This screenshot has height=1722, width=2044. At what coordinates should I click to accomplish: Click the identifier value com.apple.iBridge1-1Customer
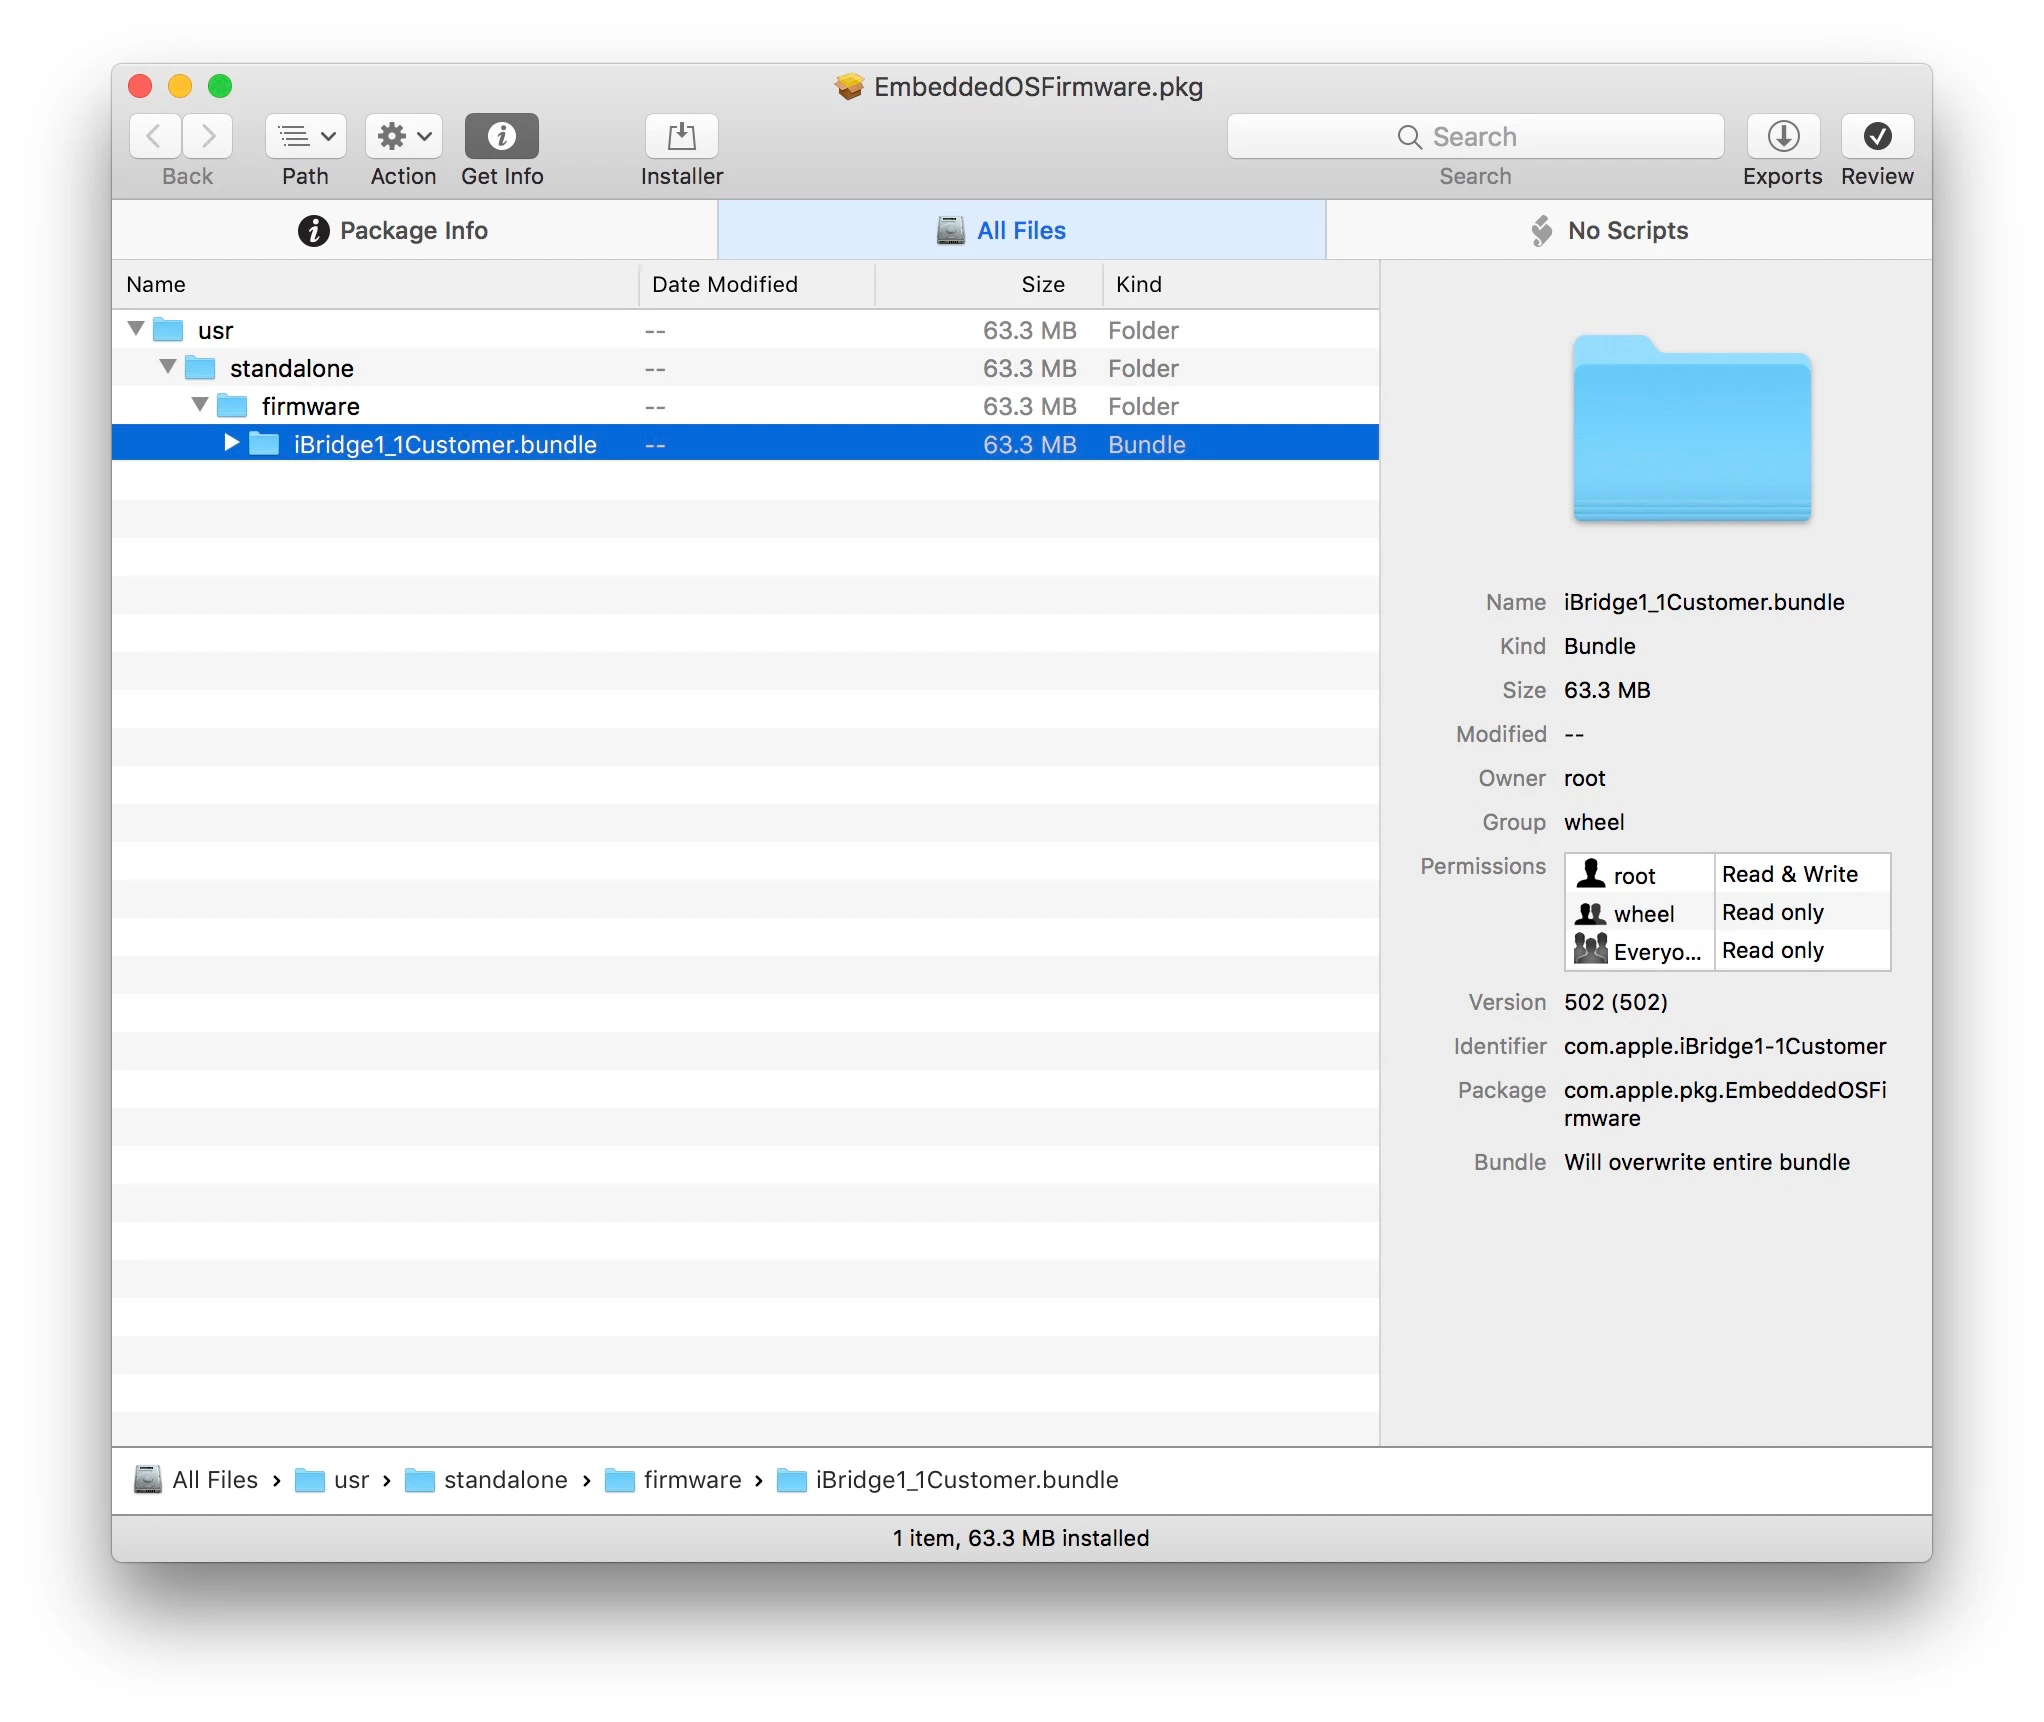pos(1725,1046)
